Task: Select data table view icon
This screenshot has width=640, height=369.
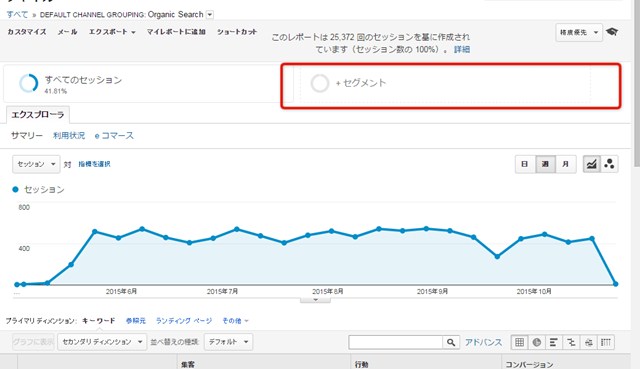Action: click(519, 342)
